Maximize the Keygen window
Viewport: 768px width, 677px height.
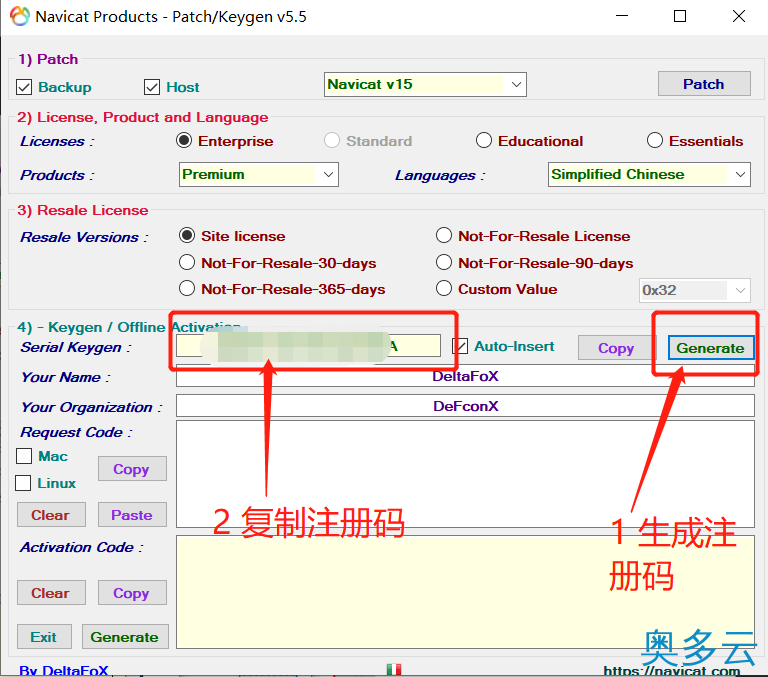point(680,16)
